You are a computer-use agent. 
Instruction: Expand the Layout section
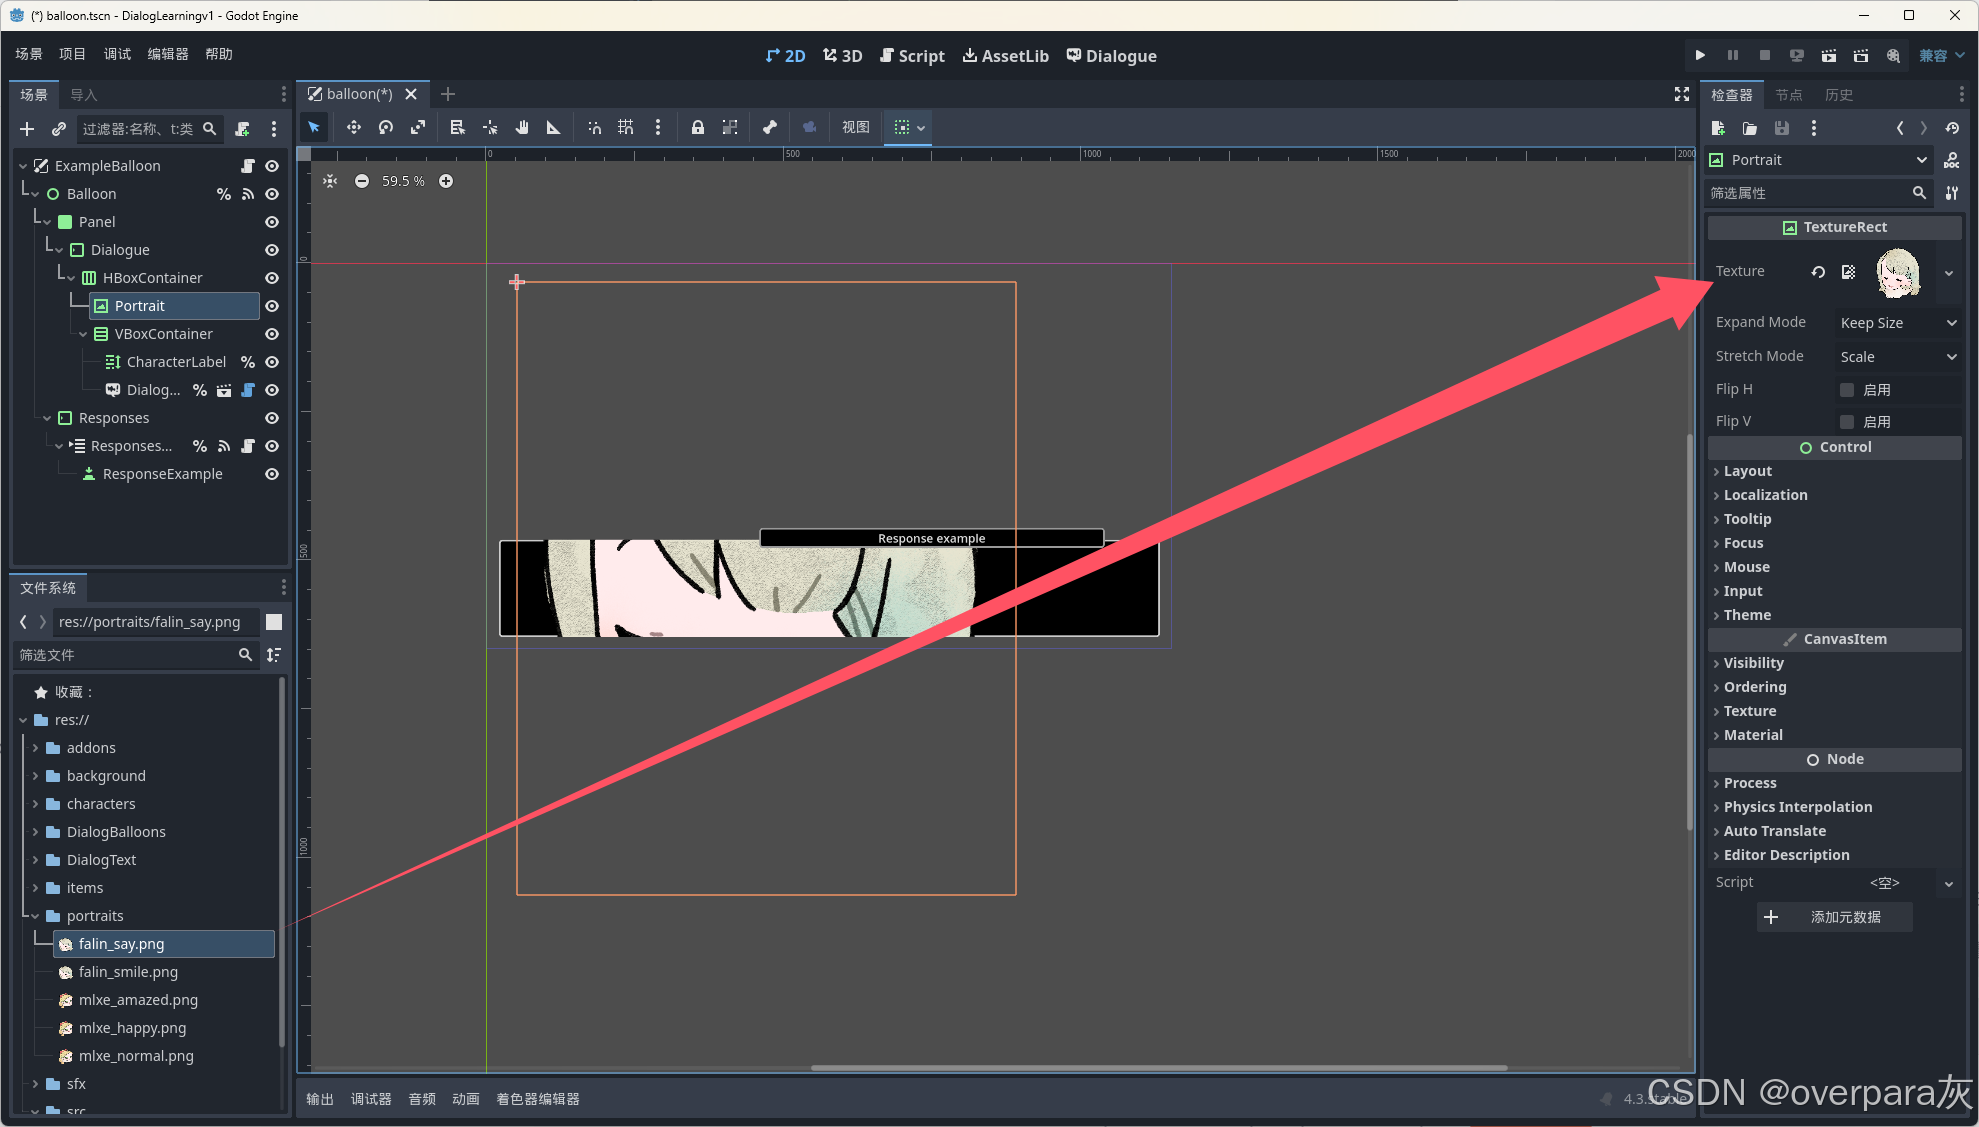click(1747, 471)
